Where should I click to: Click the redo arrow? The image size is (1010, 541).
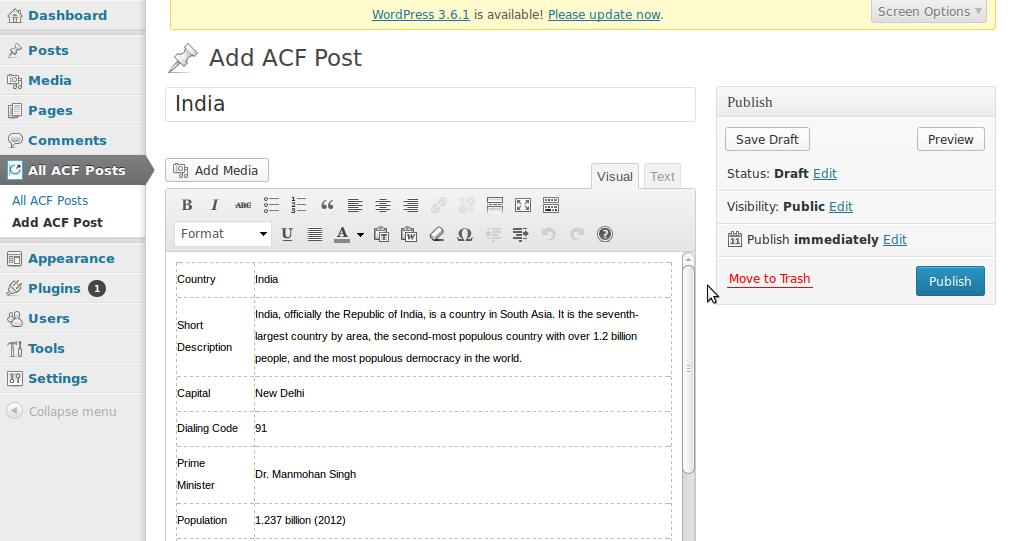[577, 234]
